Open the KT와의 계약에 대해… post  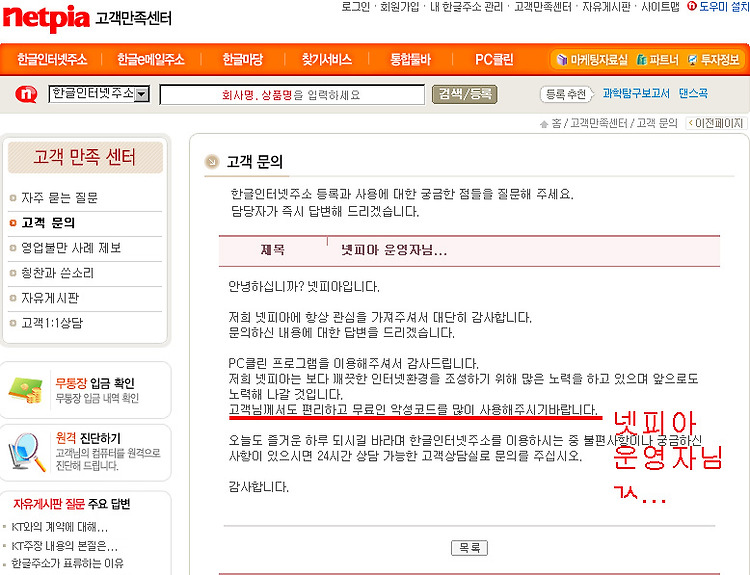point(60,527)
